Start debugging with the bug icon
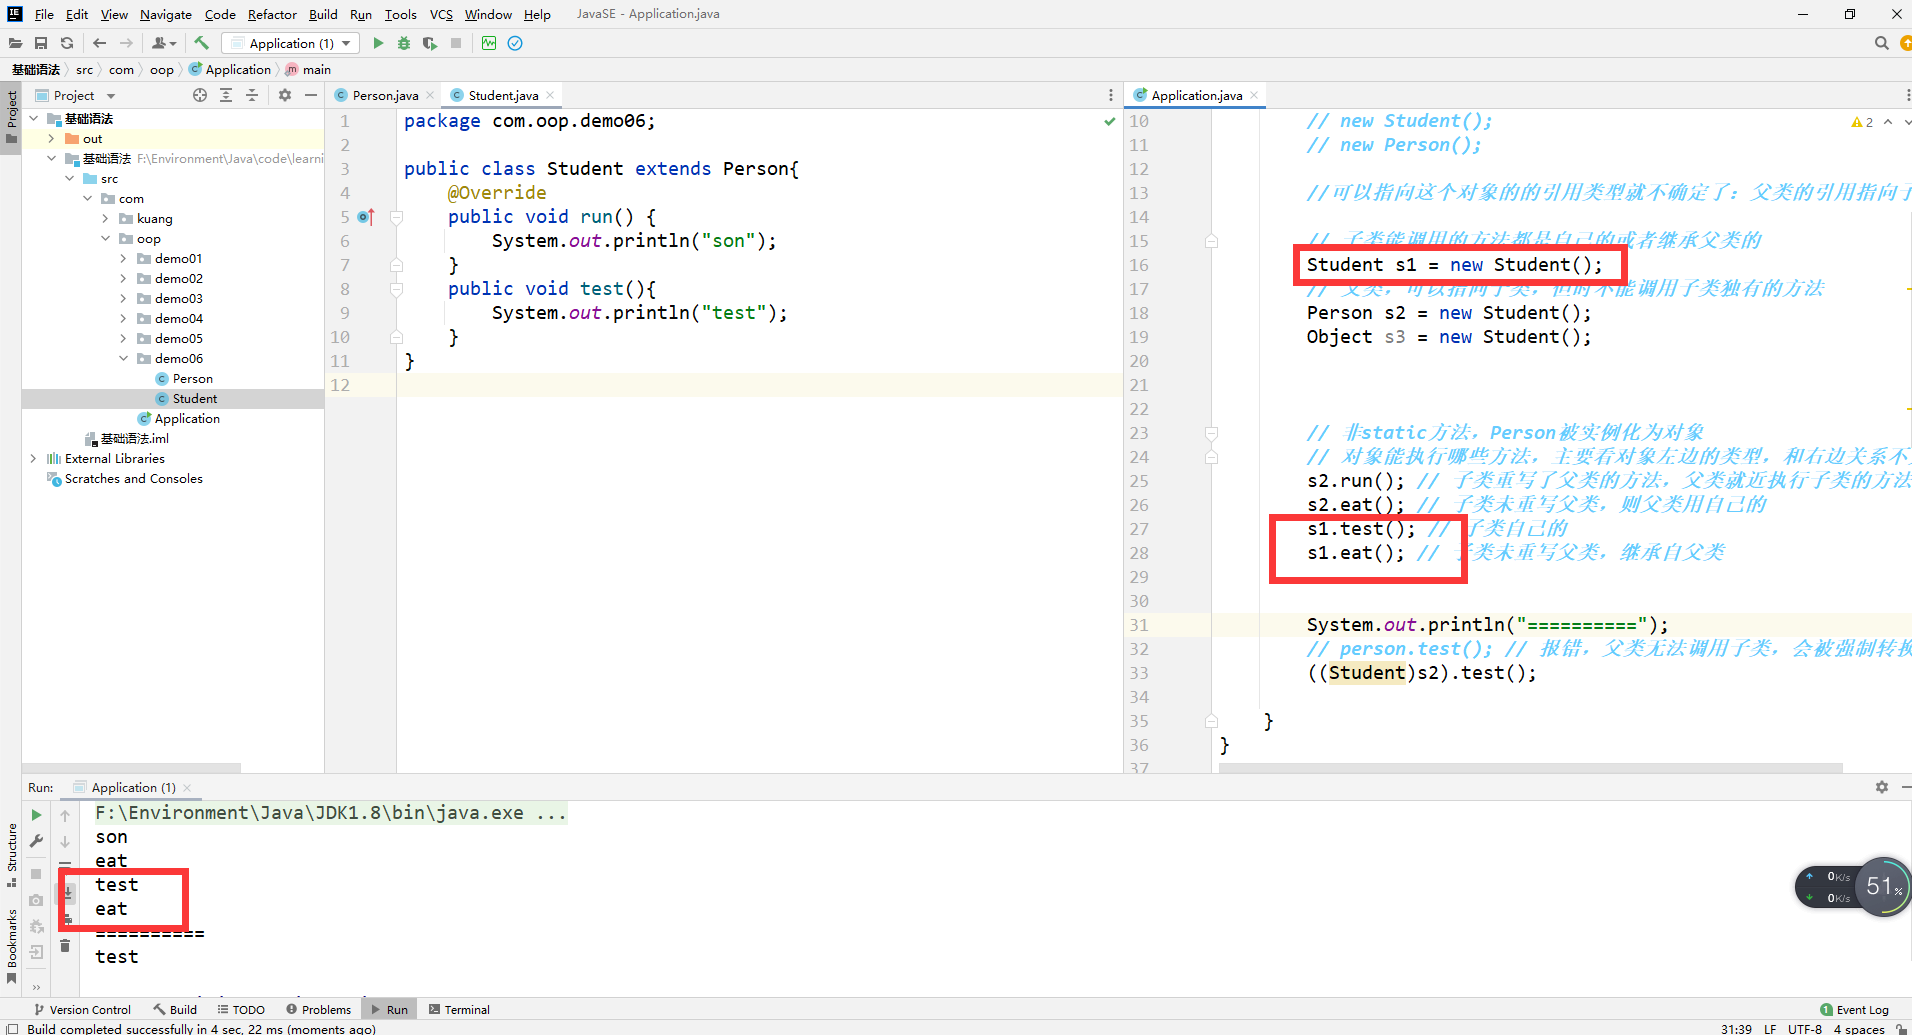This screenshot has width=1912, height=1035. [x=404, y=43]
